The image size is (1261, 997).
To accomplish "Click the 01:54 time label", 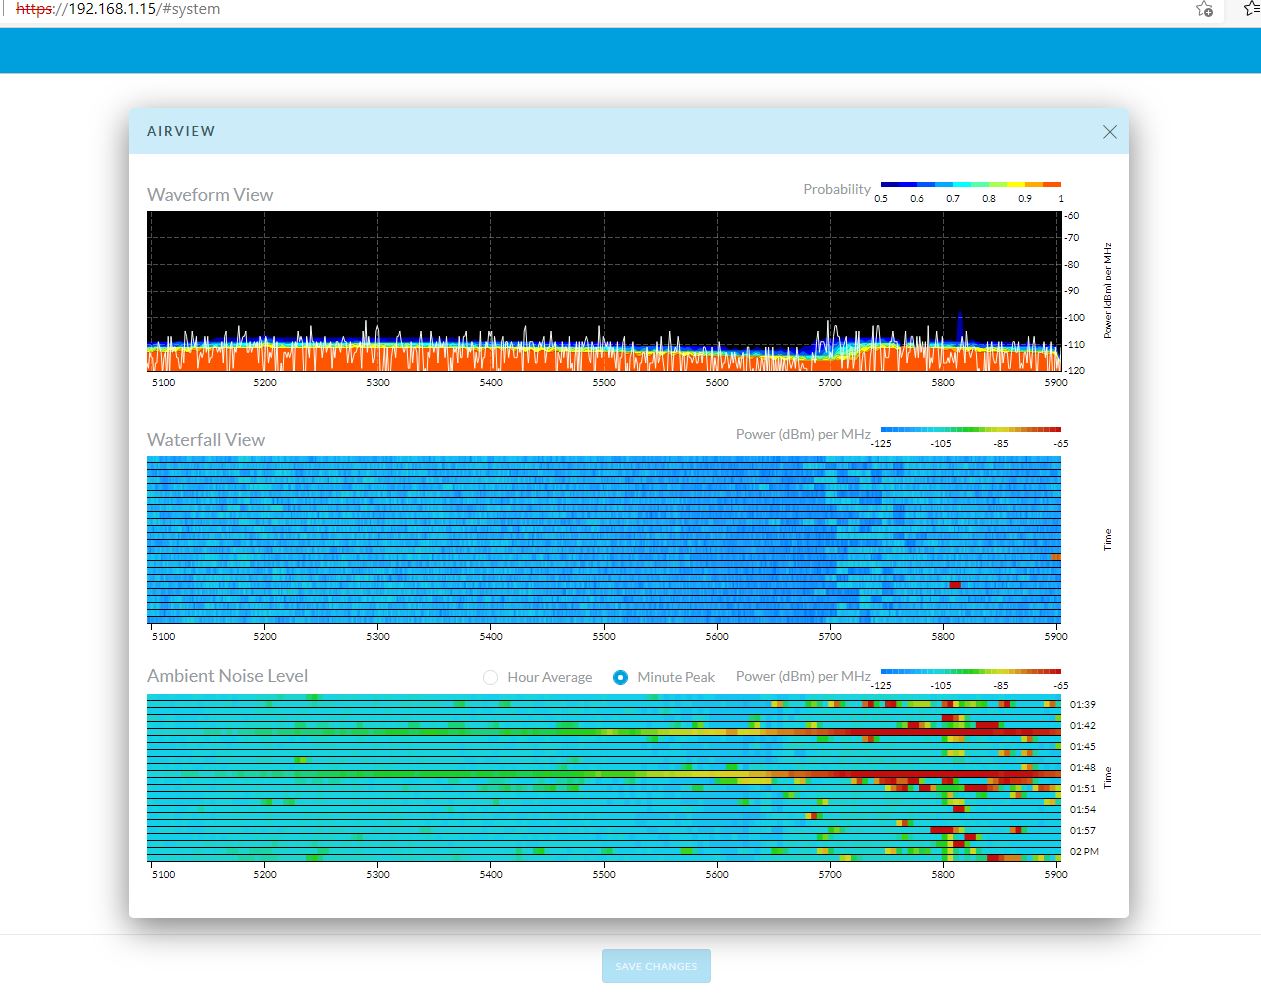I will (x=1082, y=810).
